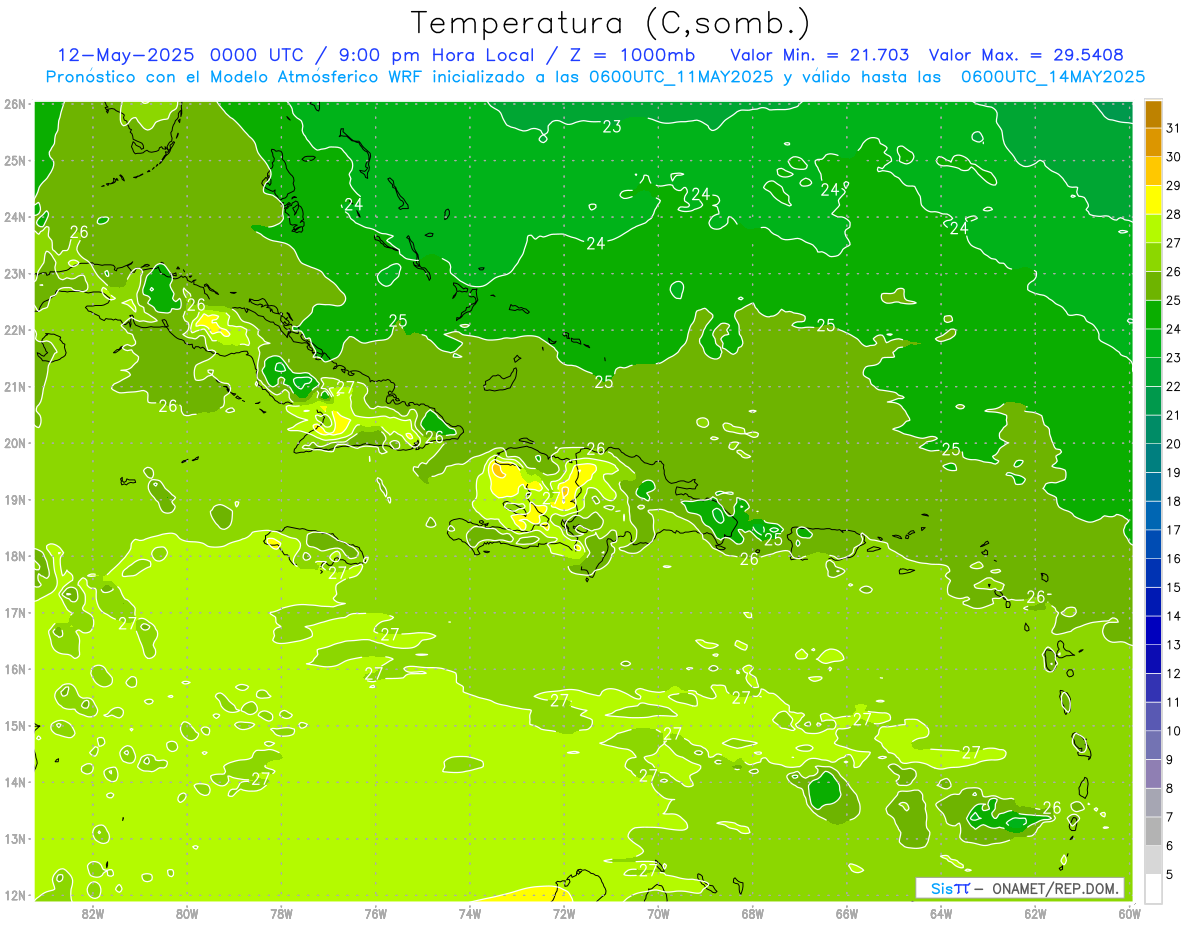Click the 66W longitude axis label
The image size is (1200, 927).
click(x=847, y=913)
